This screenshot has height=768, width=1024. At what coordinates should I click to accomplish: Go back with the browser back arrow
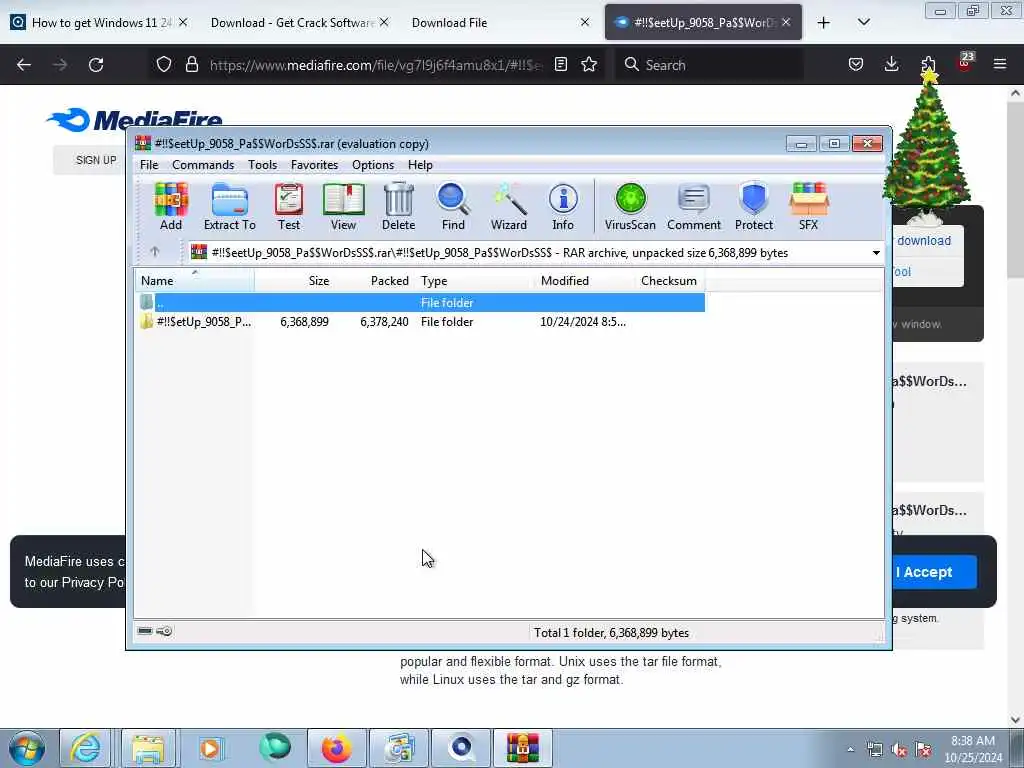[x=24, y=65]
